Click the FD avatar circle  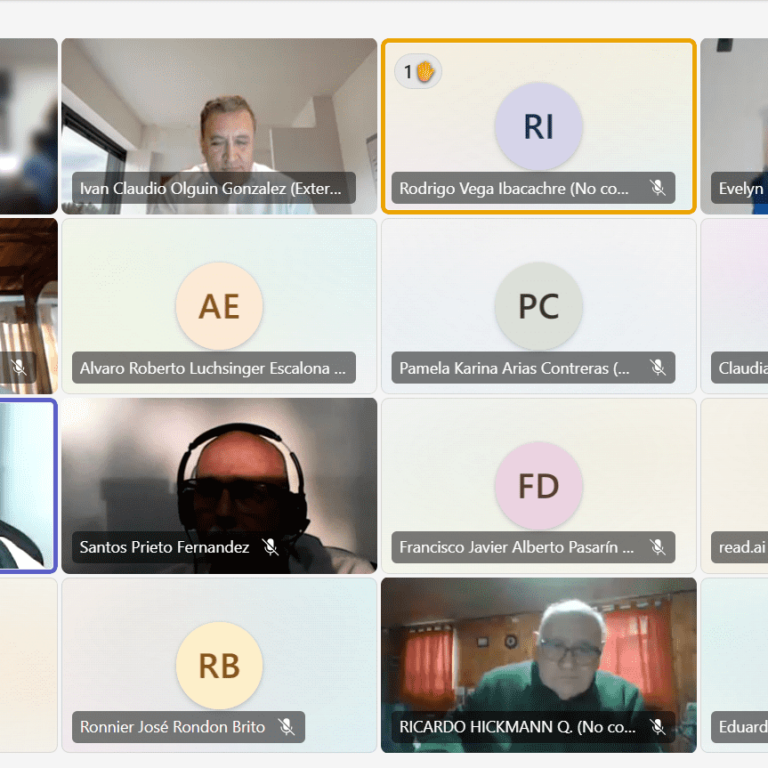click(x=538, y=486)
